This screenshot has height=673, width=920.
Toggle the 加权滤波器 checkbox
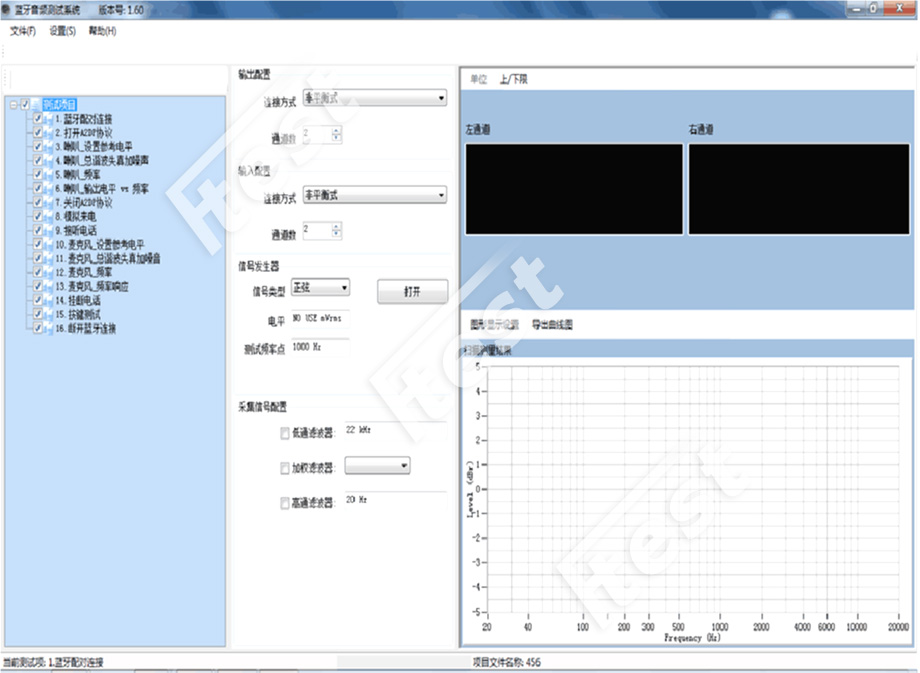(286, 468)
